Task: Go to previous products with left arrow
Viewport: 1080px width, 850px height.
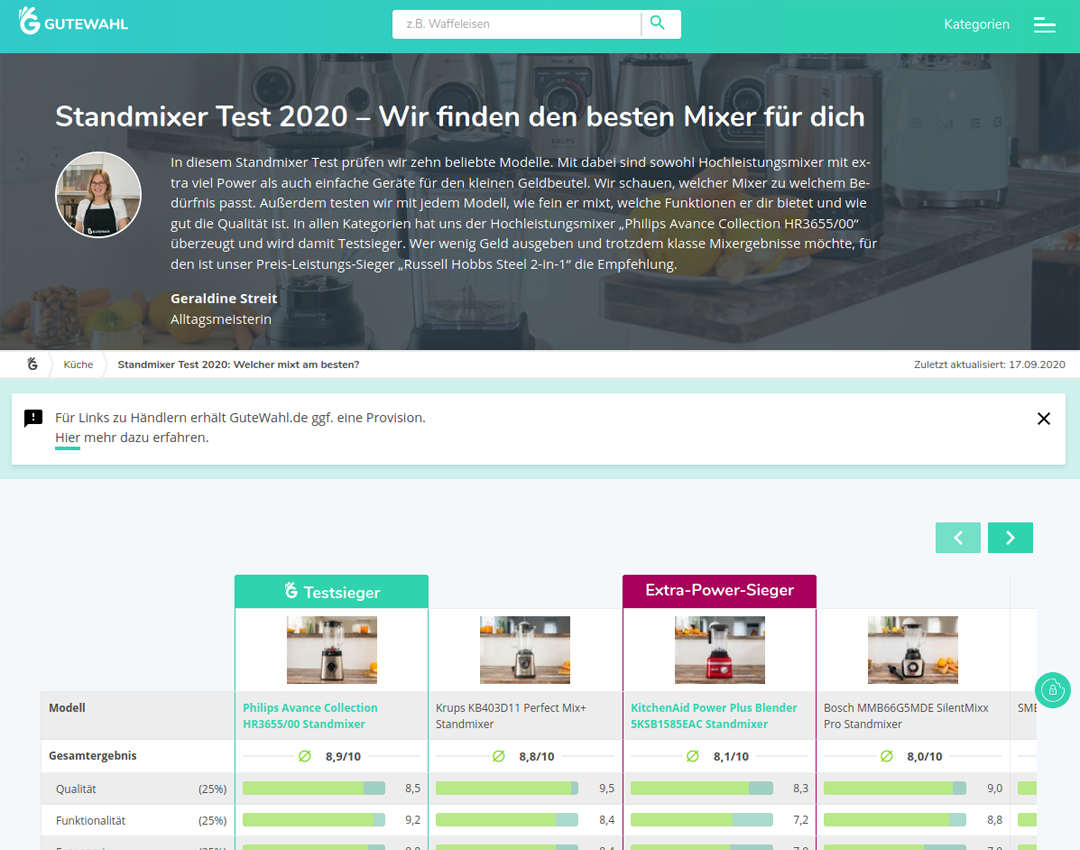Action: 957,537
